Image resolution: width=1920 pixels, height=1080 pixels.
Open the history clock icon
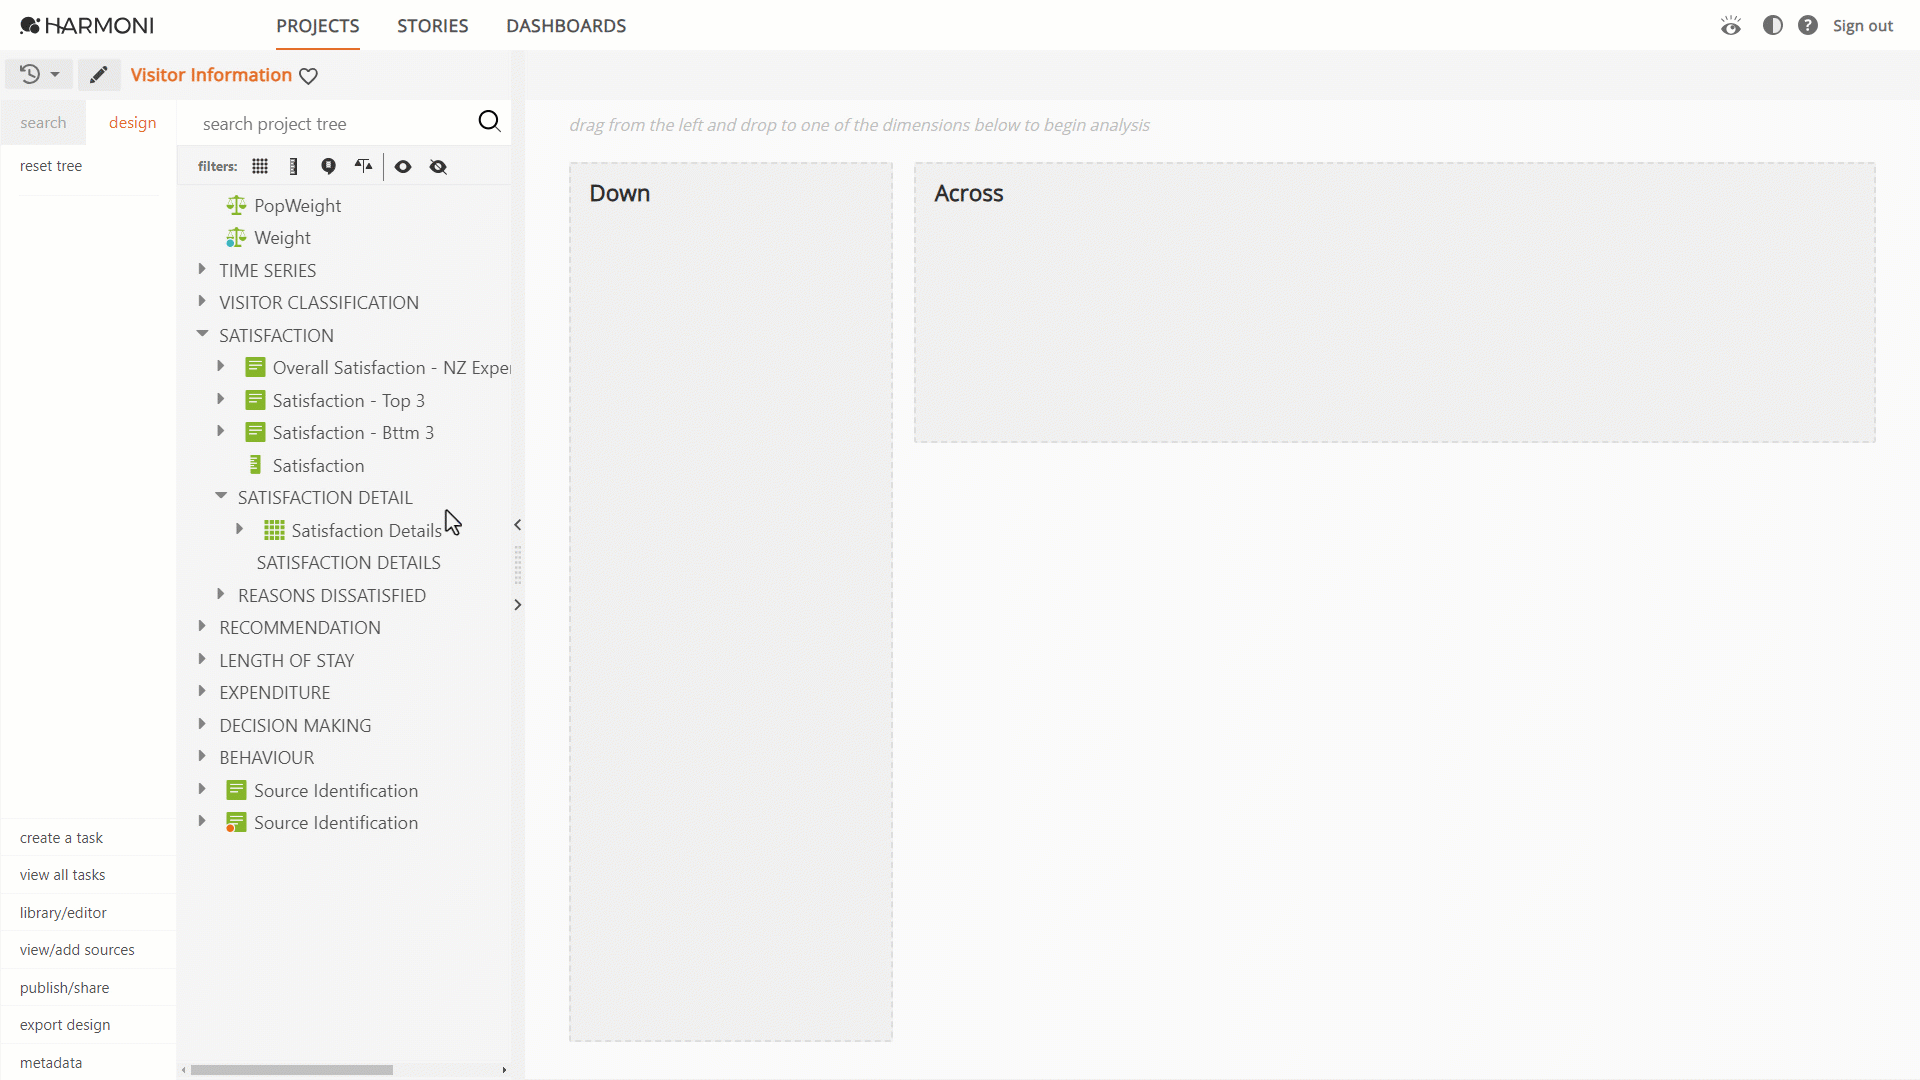click(x=30, y=74)
